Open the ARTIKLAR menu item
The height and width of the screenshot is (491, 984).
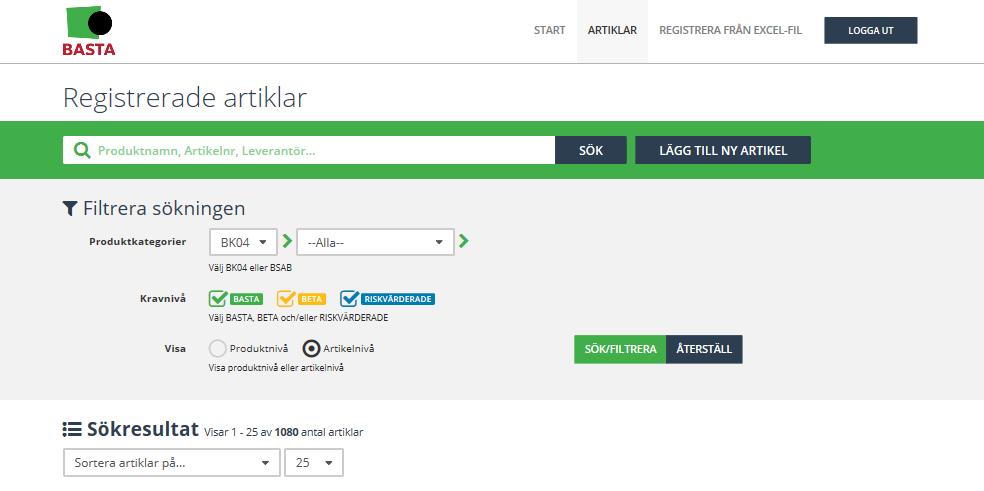click(612, 30)
